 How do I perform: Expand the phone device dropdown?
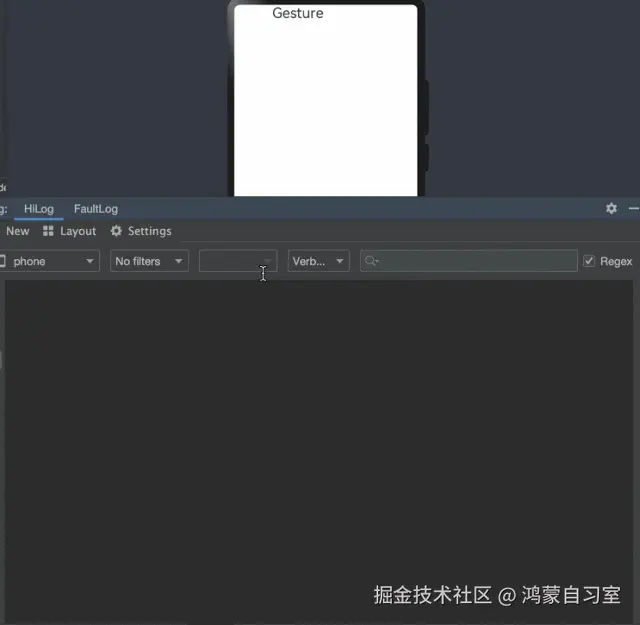click(48, 261)
